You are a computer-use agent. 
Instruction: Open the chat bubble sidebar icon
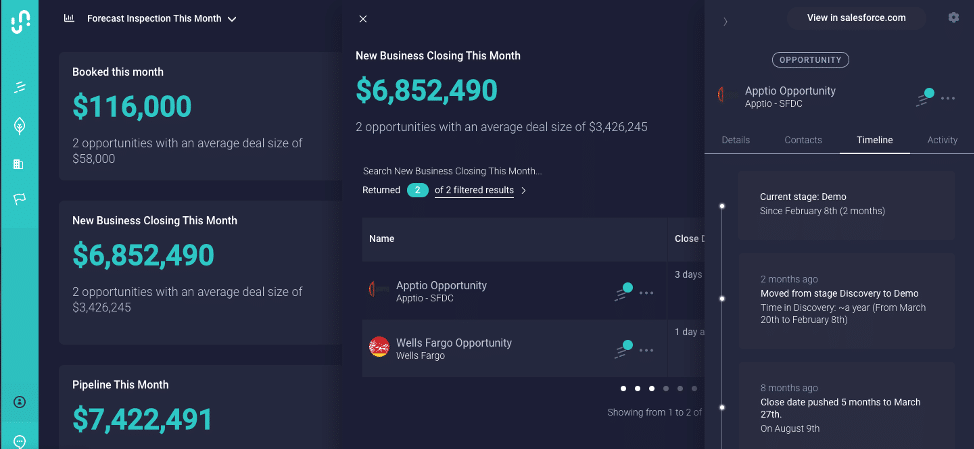tap(19, 442)
